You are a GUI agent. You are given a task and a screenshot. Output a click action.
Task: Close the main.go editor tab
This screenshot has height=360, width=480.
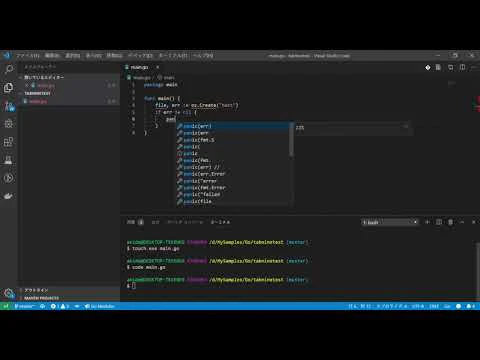(158, 67)
